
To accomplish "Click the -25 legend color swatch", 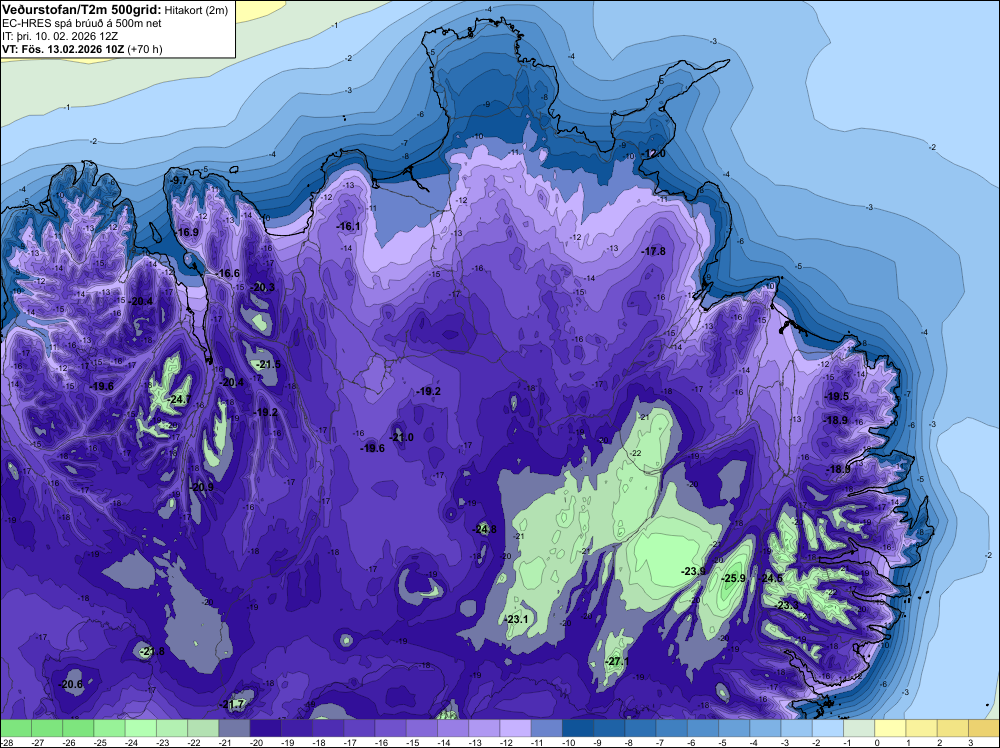I will pos(109,729).
